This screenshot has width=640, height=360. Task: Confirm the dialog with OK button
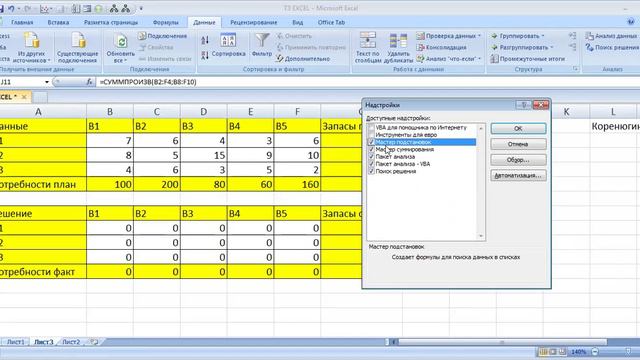(x=518, y=129)
